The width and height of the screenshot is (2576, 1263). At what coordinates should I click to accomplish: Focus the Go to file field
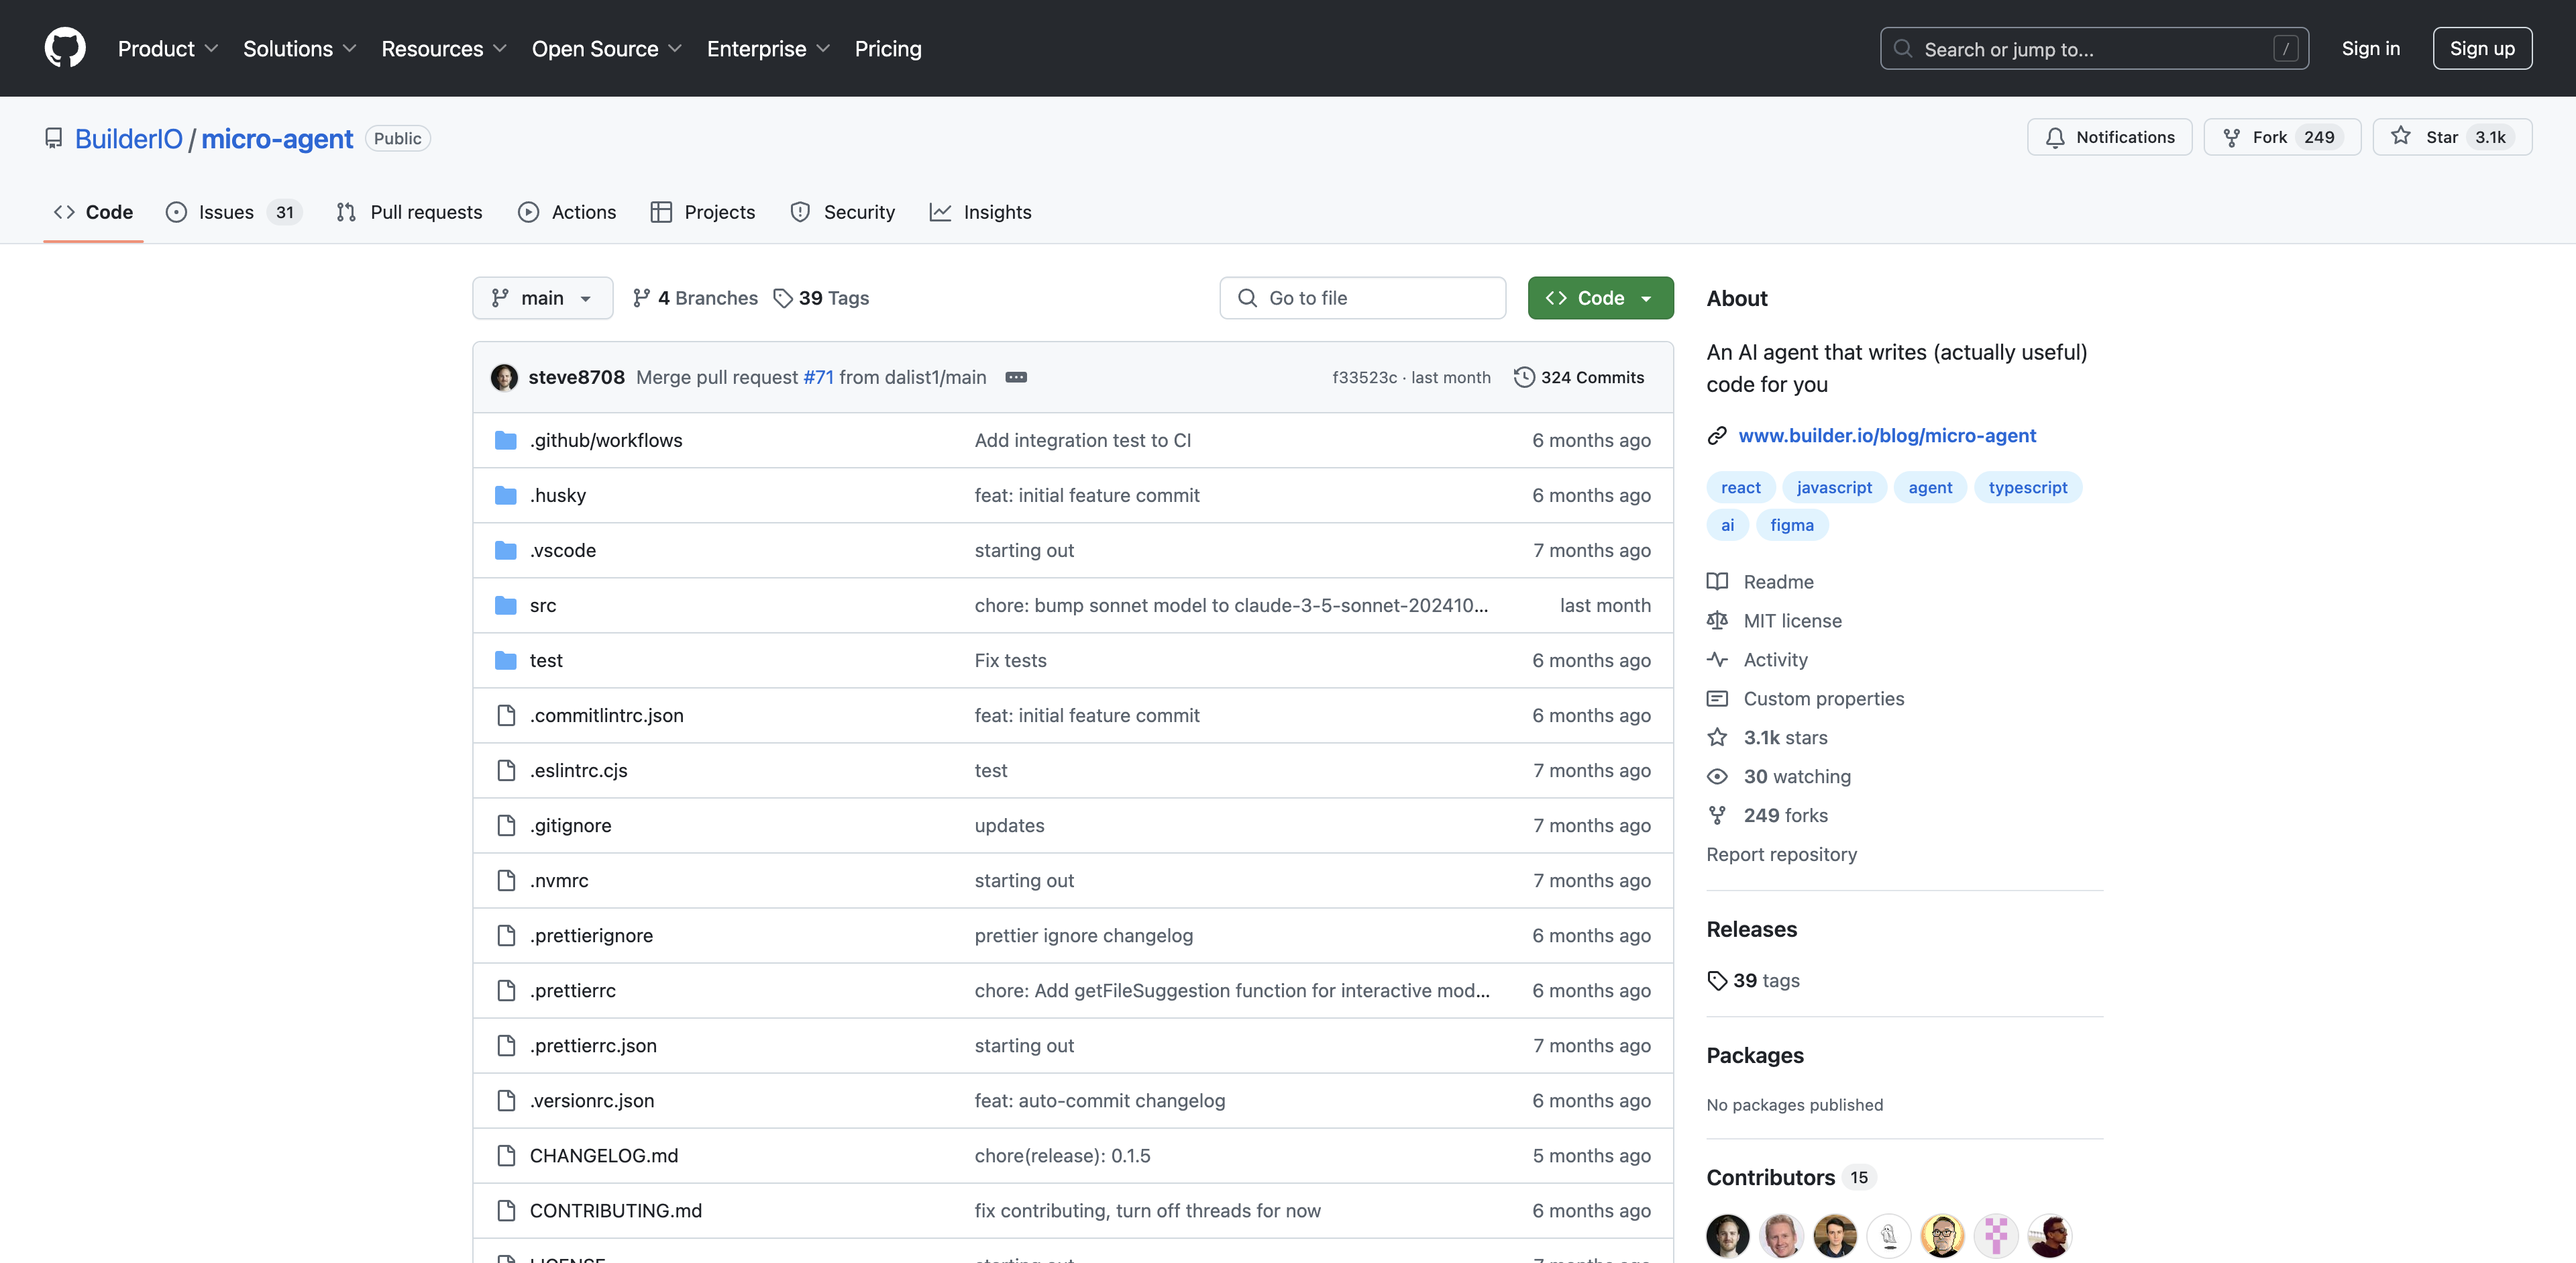pos(1362,298)
